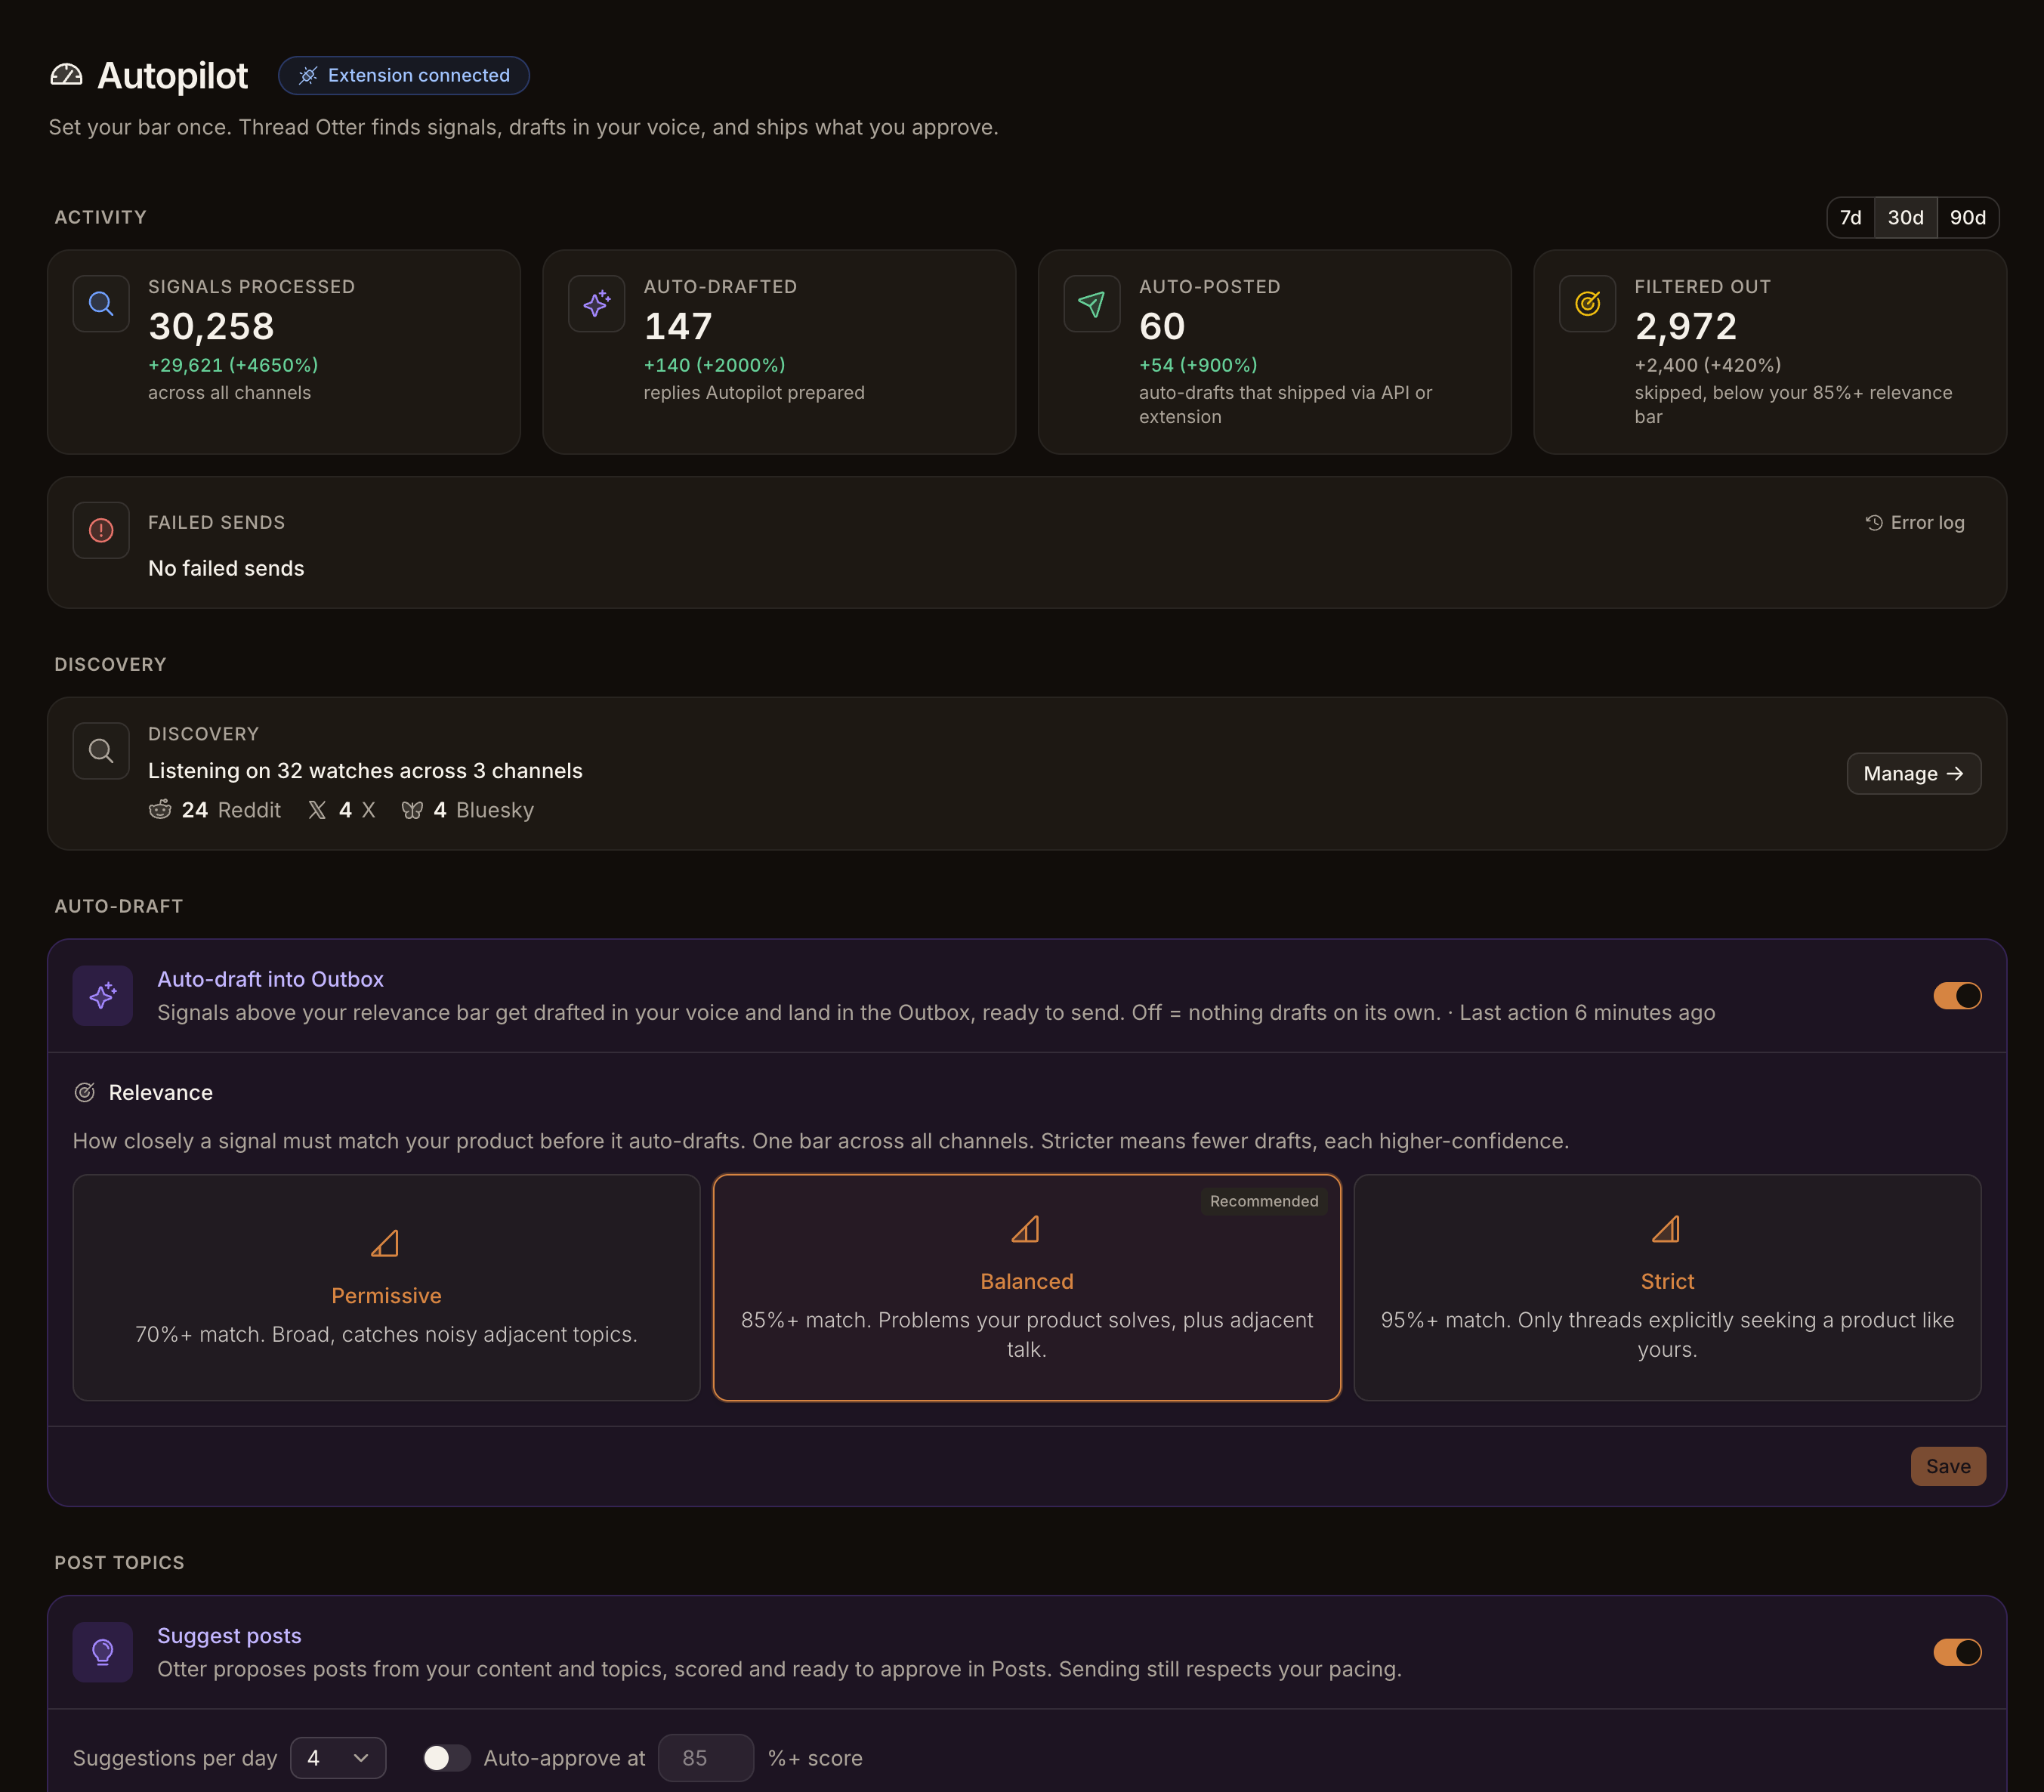Viewport: 2044px width, 1792px height.
Task: Select the Balanced relevance option
Action: click(1027, 1288)
